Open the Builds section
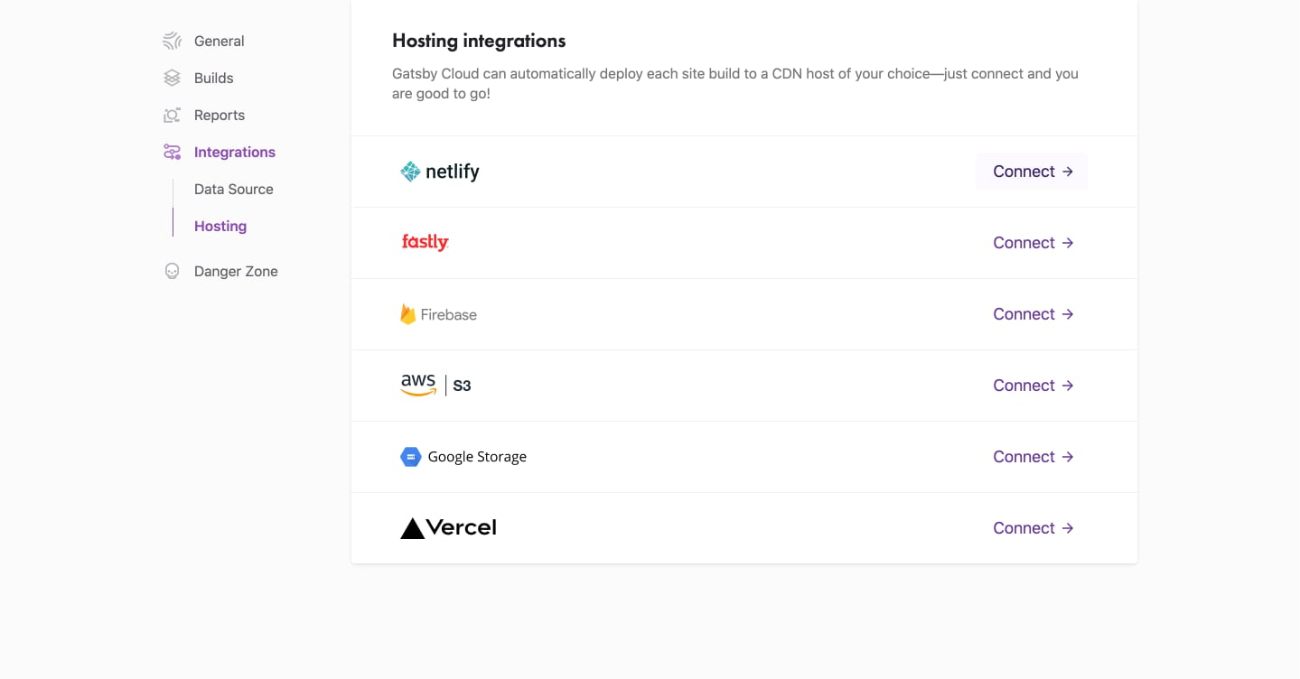 coord(213,78)
